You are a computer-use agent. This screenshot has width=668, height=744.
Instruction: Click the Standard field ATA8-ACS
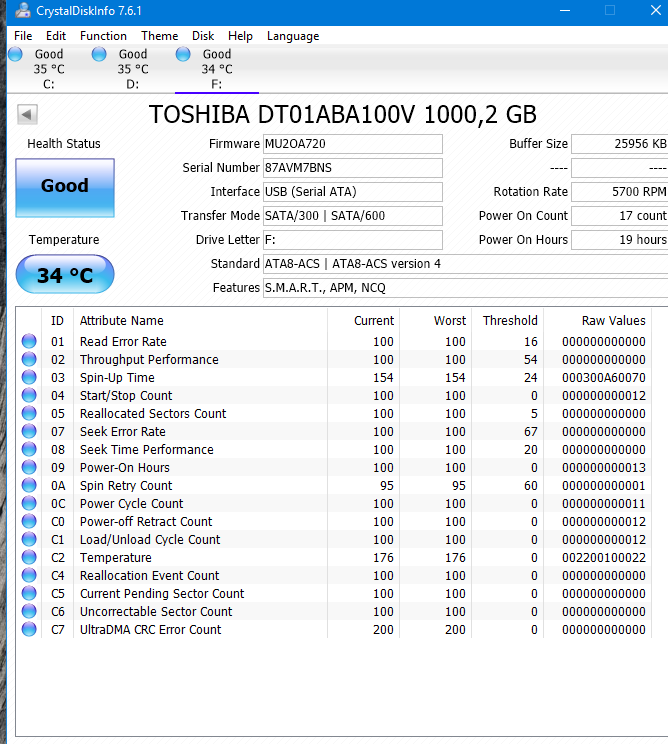coord(465,264)
